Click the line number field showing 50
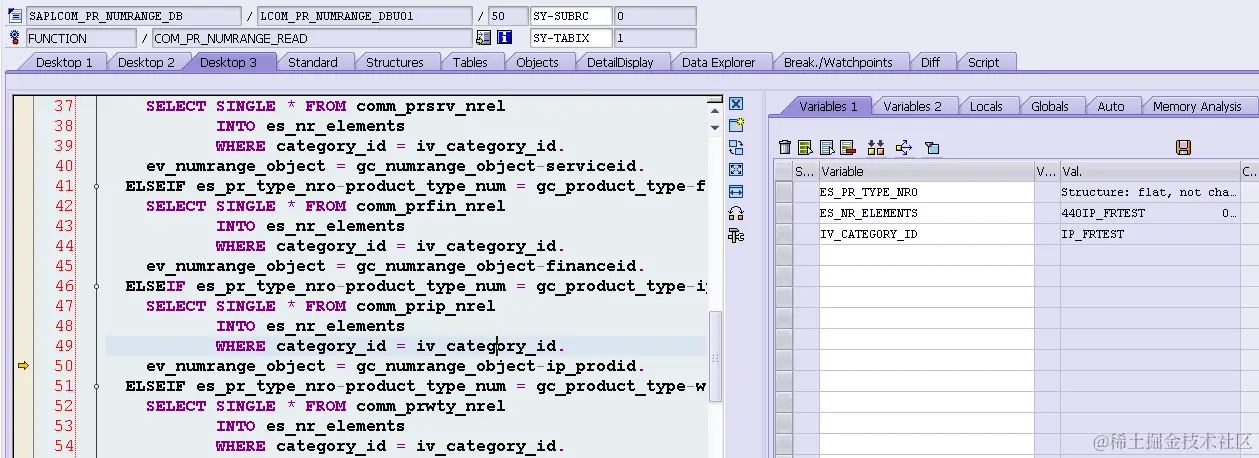Viewport: 1259px width, 458px height. [508, 16]
